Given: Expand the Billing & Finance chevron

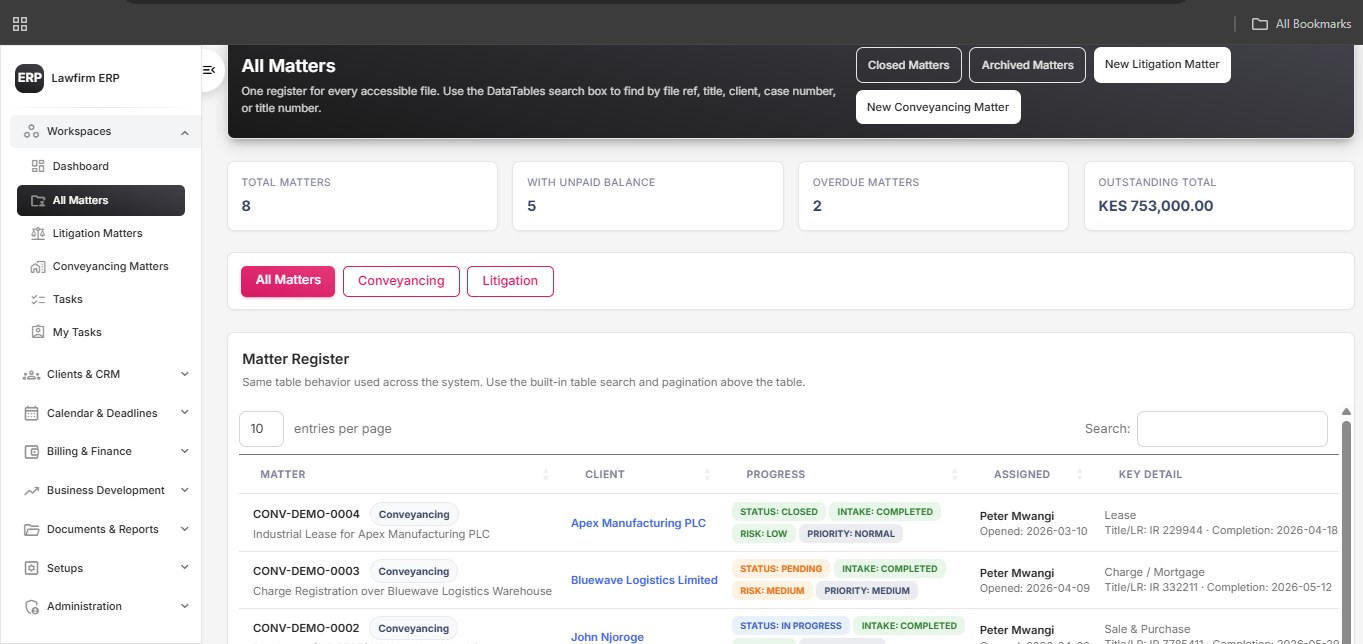Looking at the screenshot, I should click(x=184, y=451).
